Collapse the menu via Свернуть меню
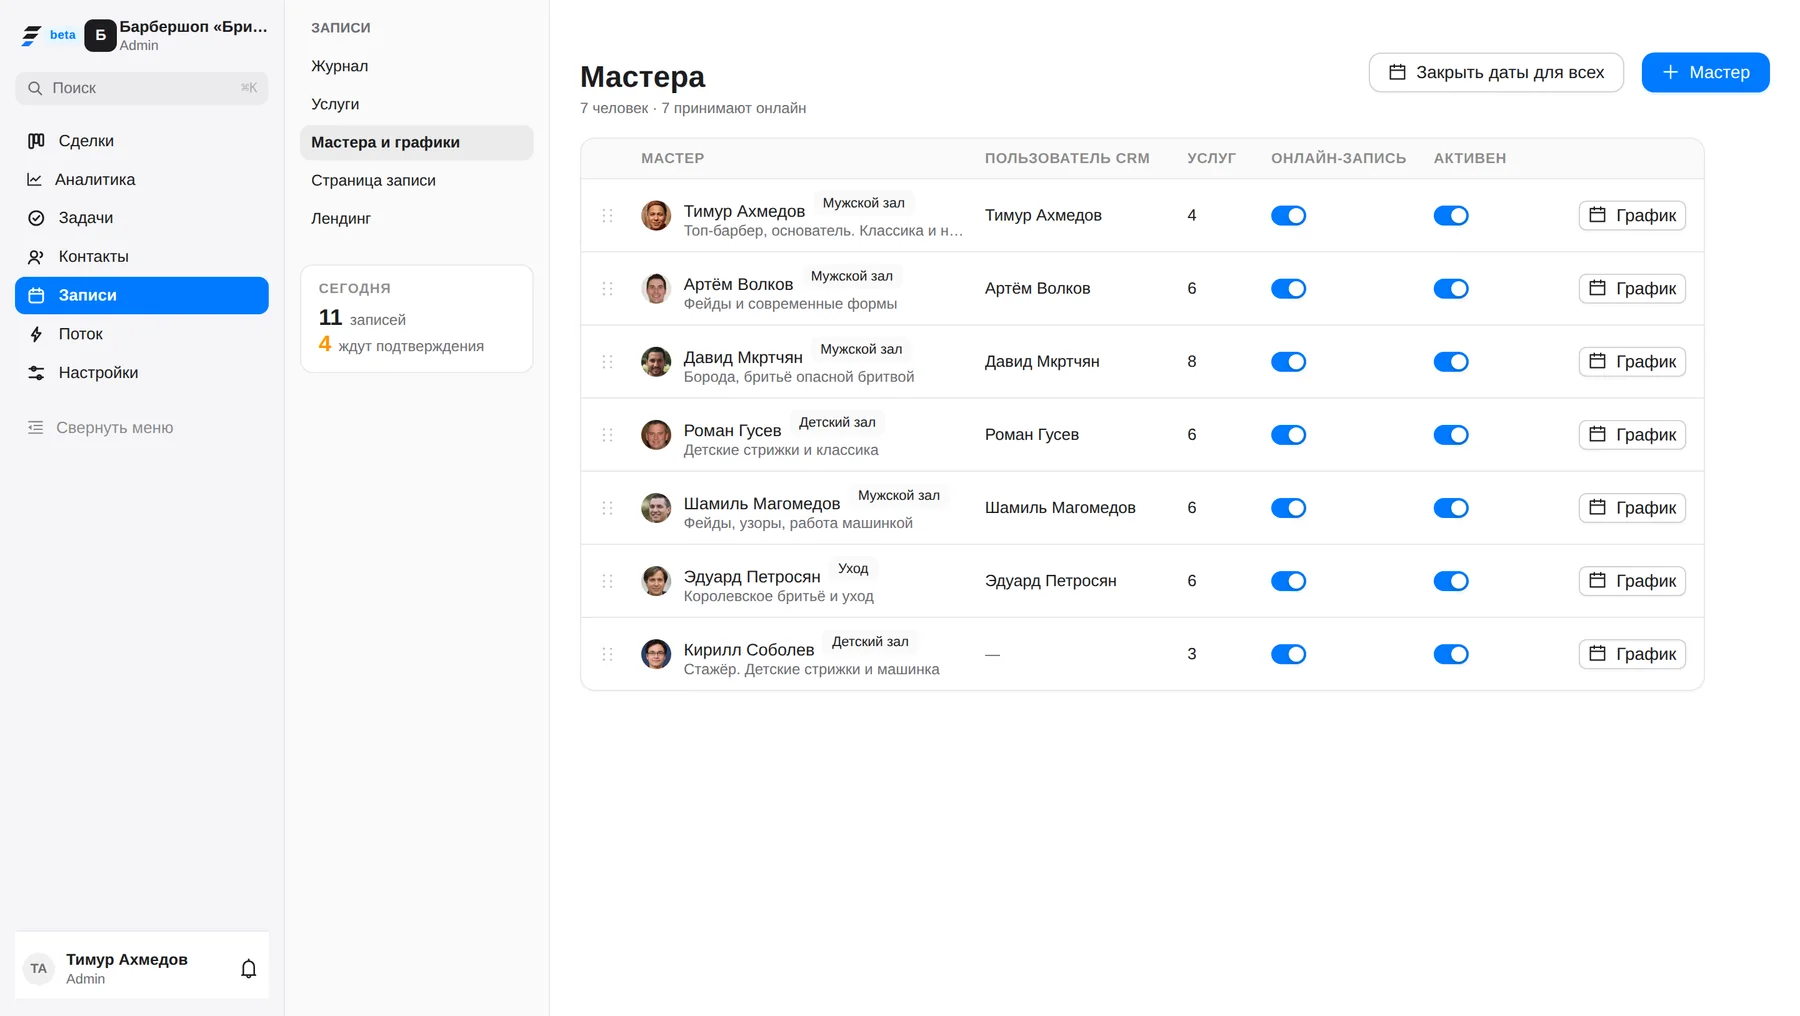The width and height of the screenshot is (1800, 1016). (x=142, y=428)
